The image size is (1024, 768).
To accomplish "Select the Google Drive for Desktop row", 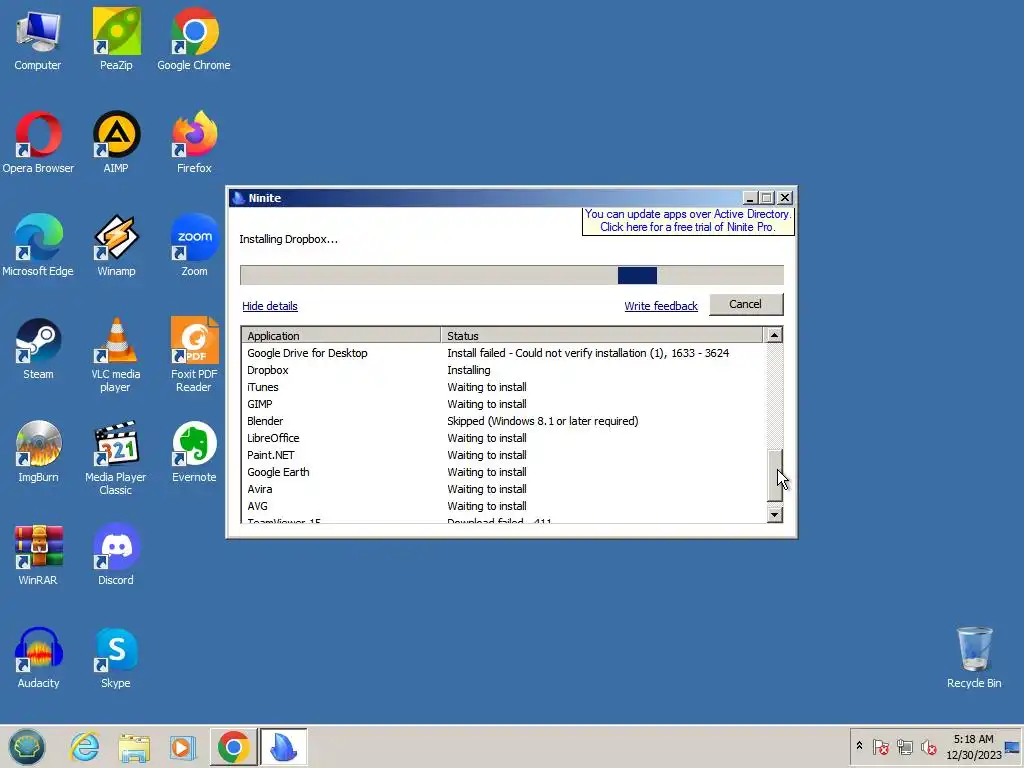I will click(x=503, y=353).
